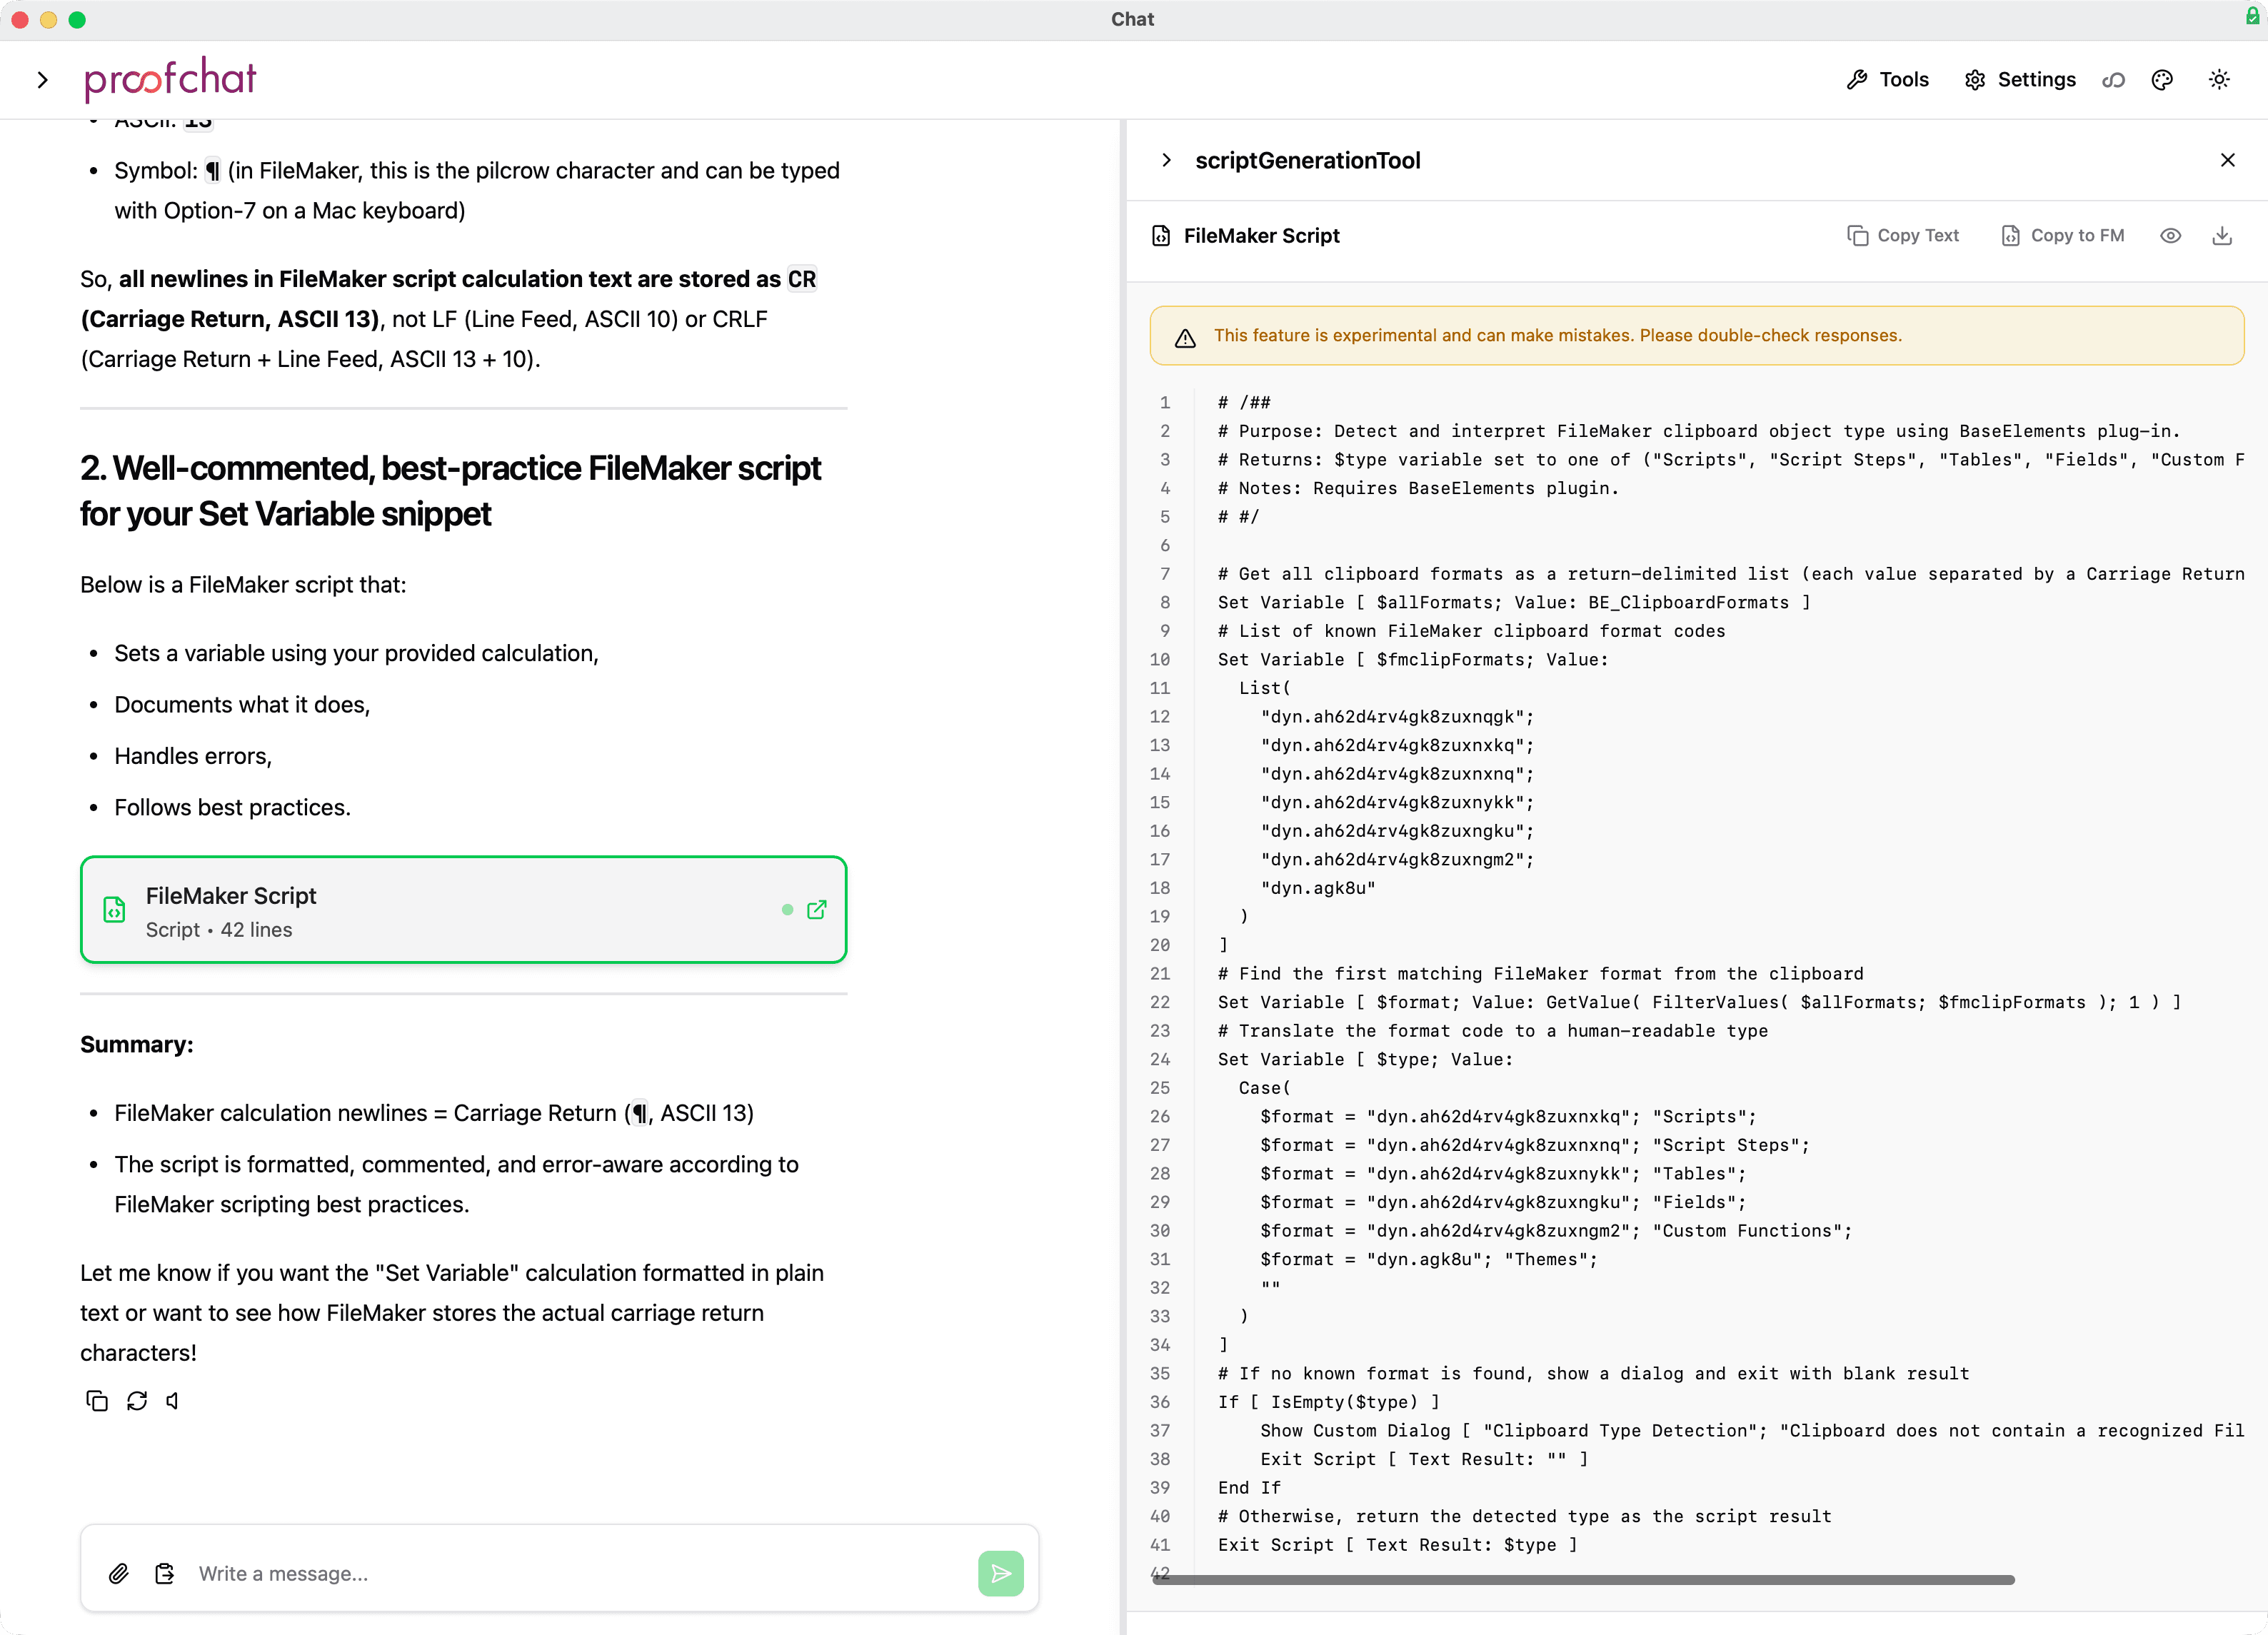
Task: Regenerate the assistant response
Action: coord(136,1401)
